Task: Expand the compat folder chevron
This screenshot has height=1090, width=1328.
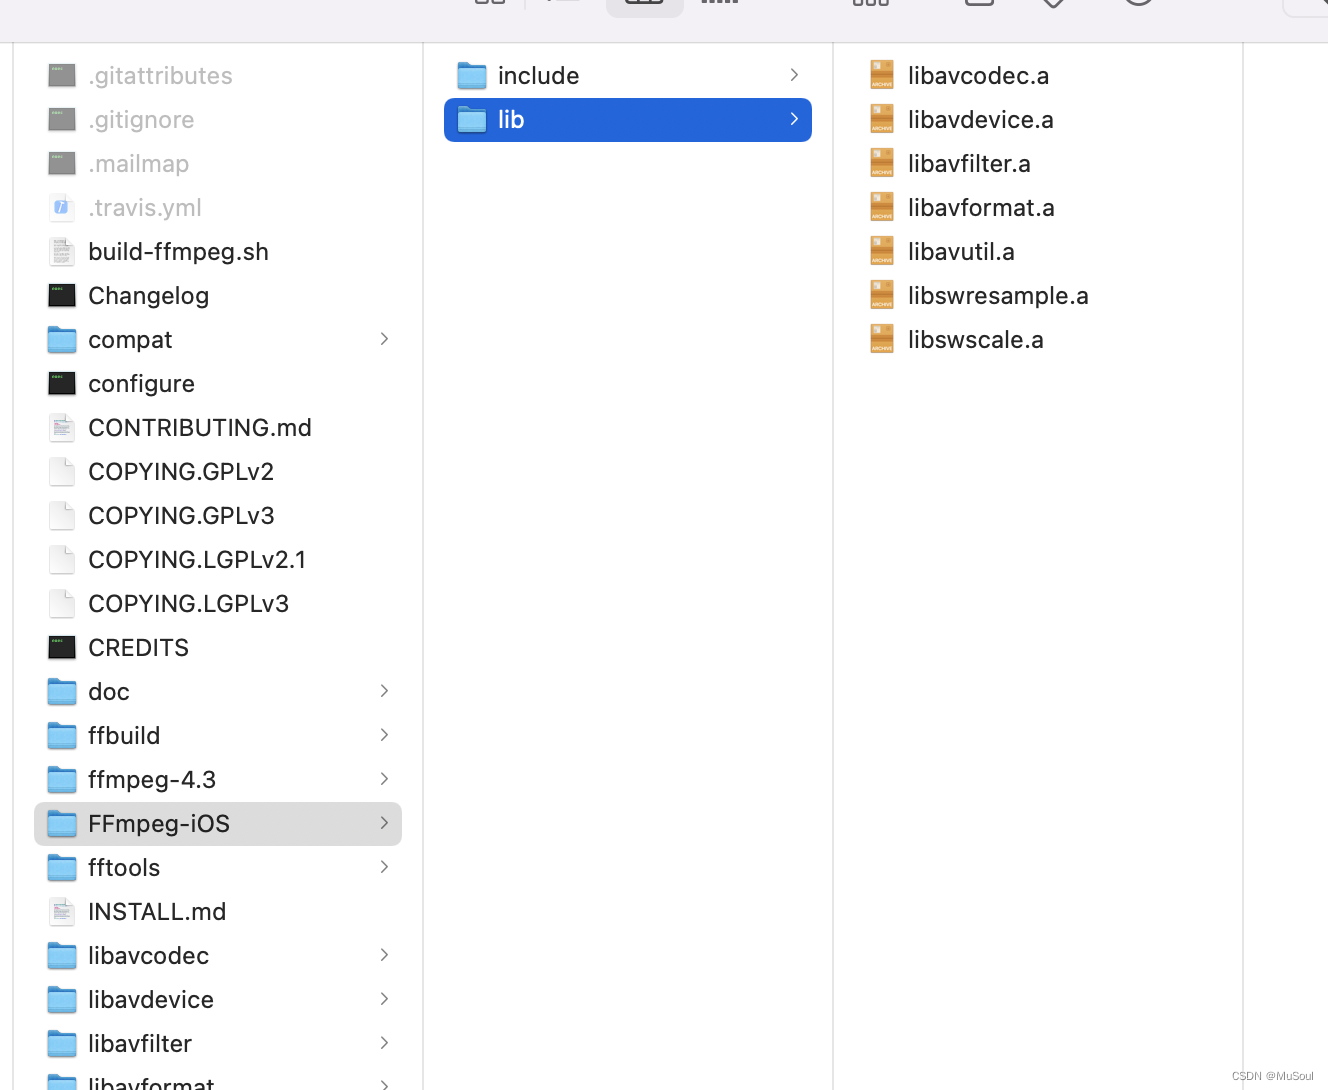Action: click(384, 339)
